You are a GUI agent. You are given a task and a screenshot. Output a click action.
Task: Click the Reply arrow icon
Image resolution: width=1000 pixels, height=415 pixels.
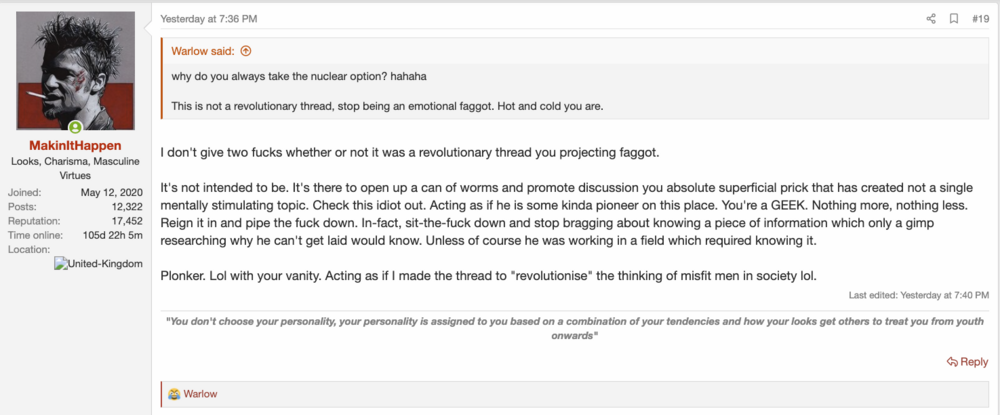(952, 361)
